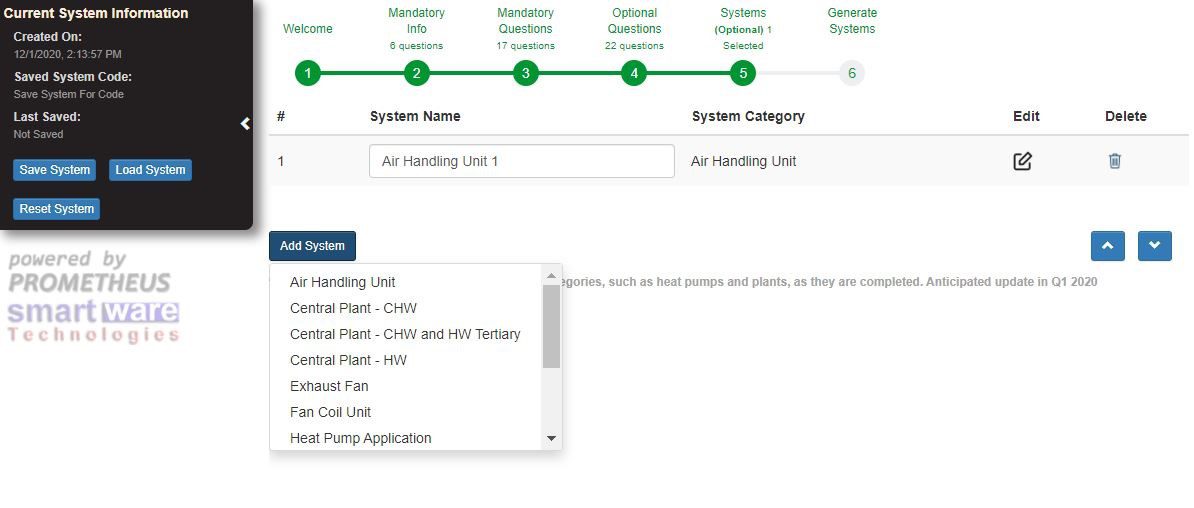Open the Add System dropdown
Screen dimensions: 1194x508
click(312, 246)
